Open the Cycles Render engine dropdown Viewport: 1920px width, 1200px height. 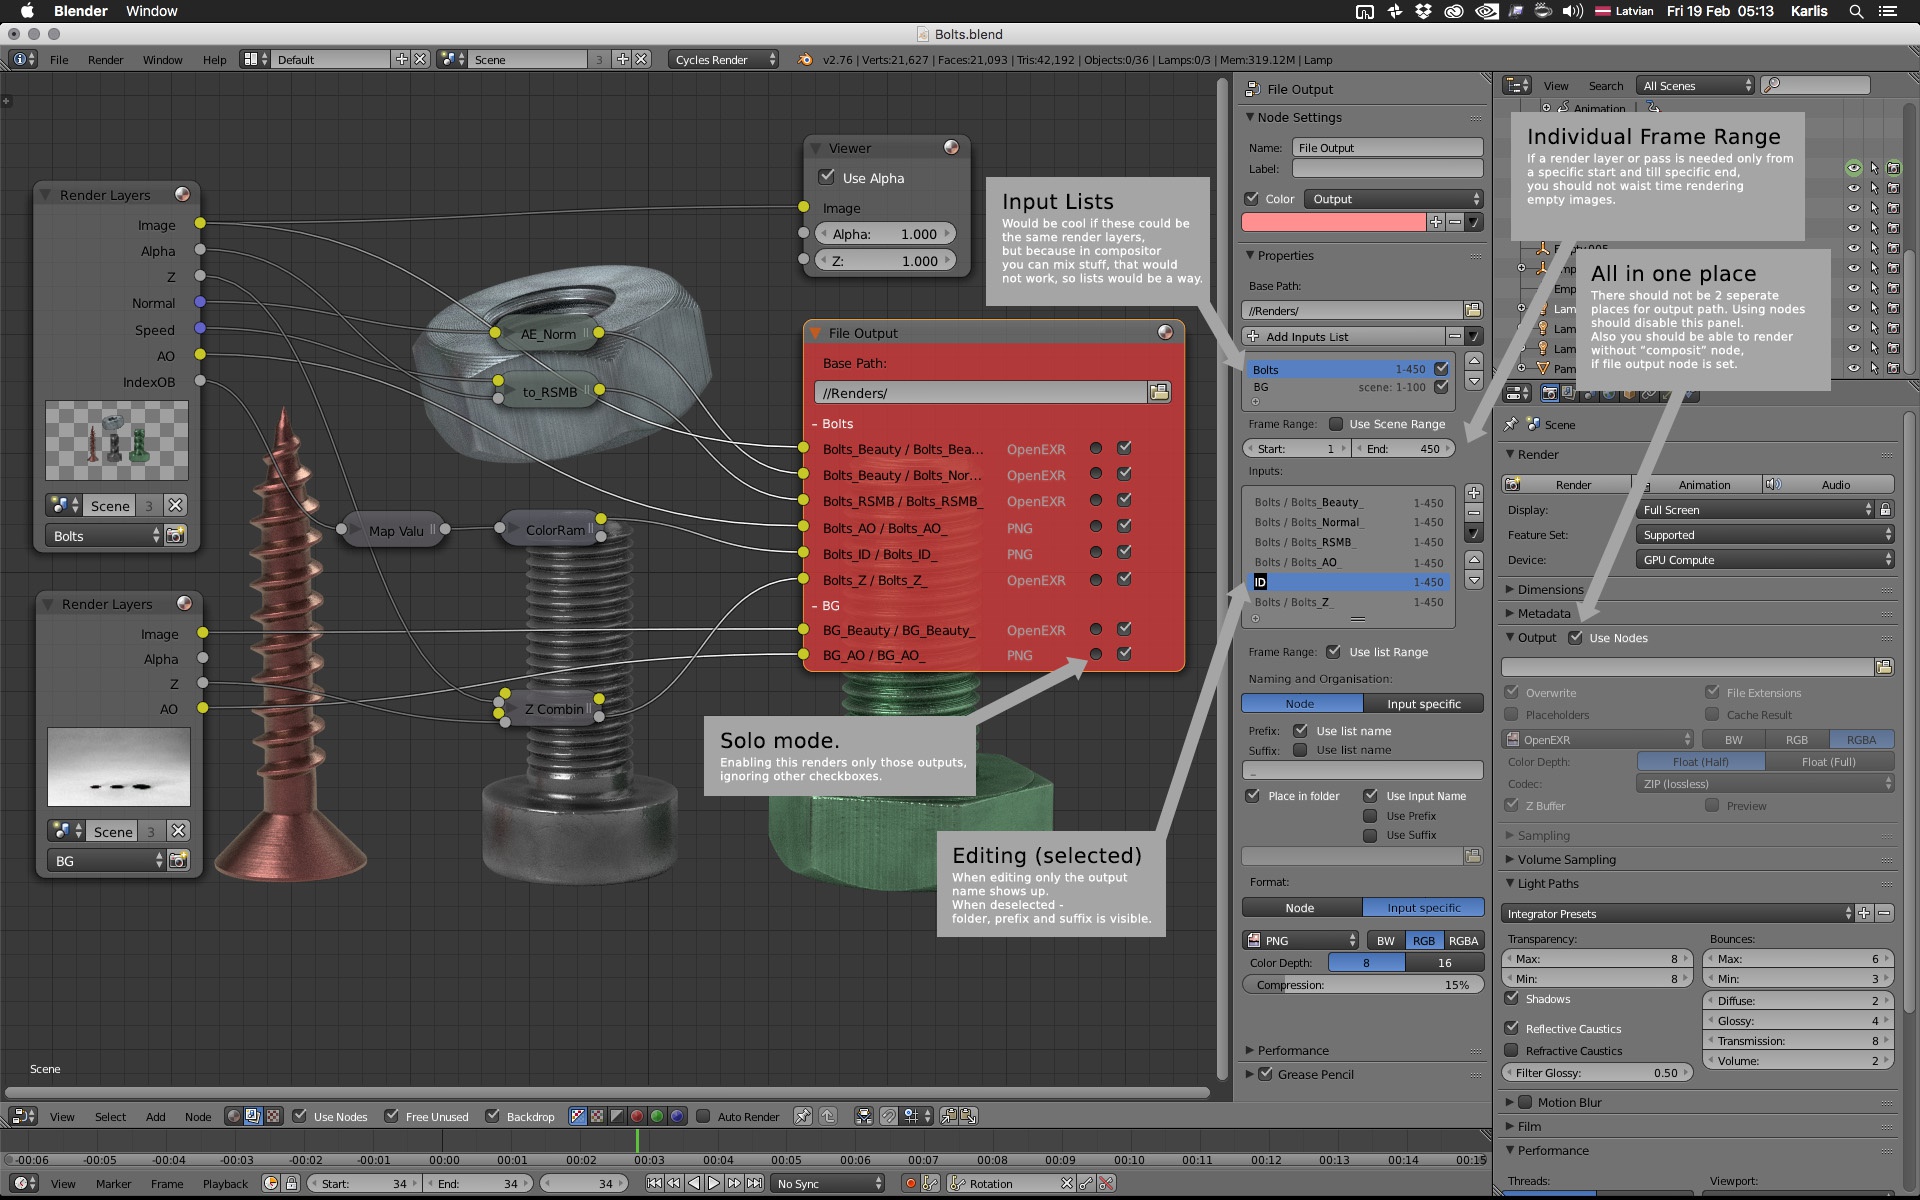(724, 60)
